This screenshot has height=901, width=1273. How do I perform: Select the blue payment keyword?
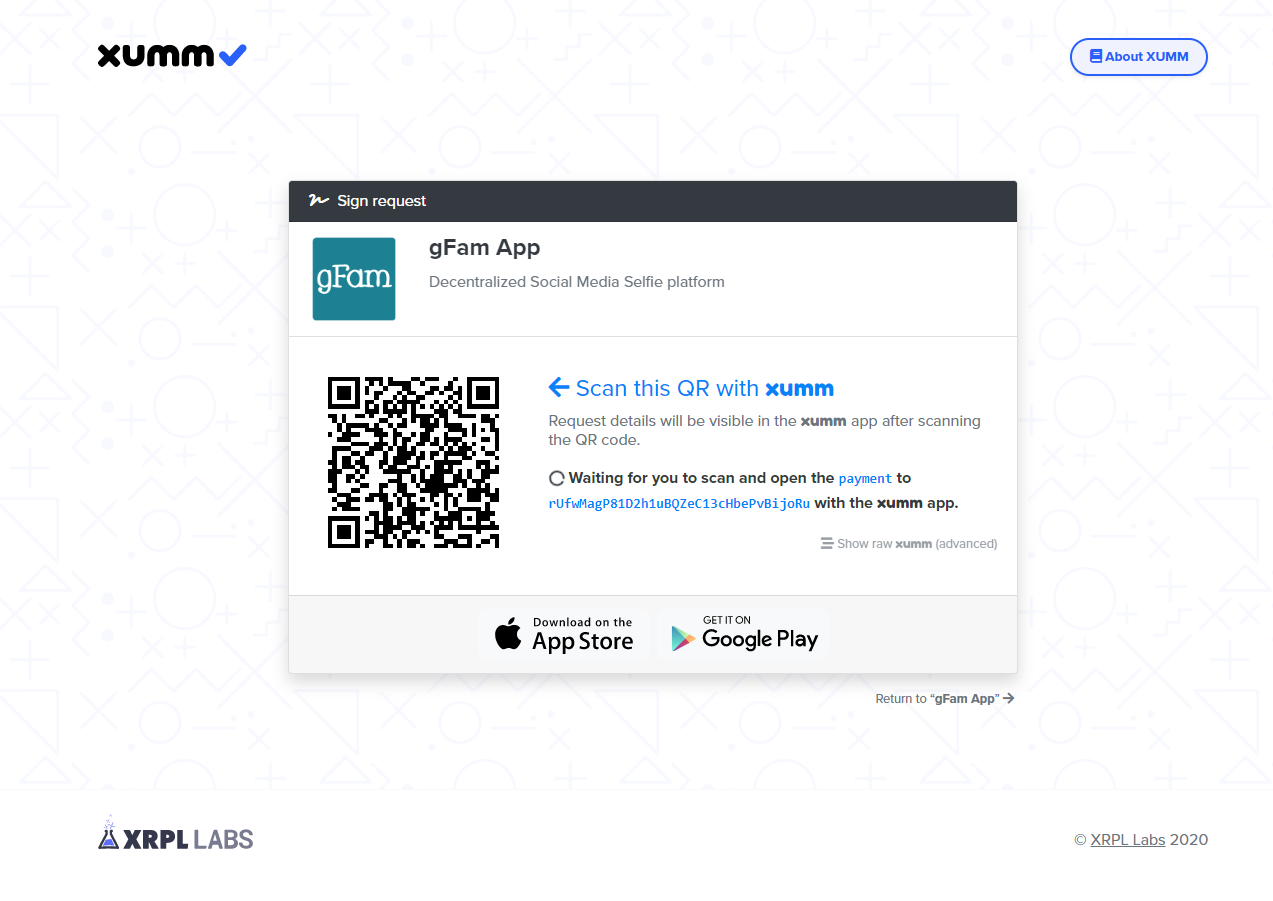click(865, 479)
